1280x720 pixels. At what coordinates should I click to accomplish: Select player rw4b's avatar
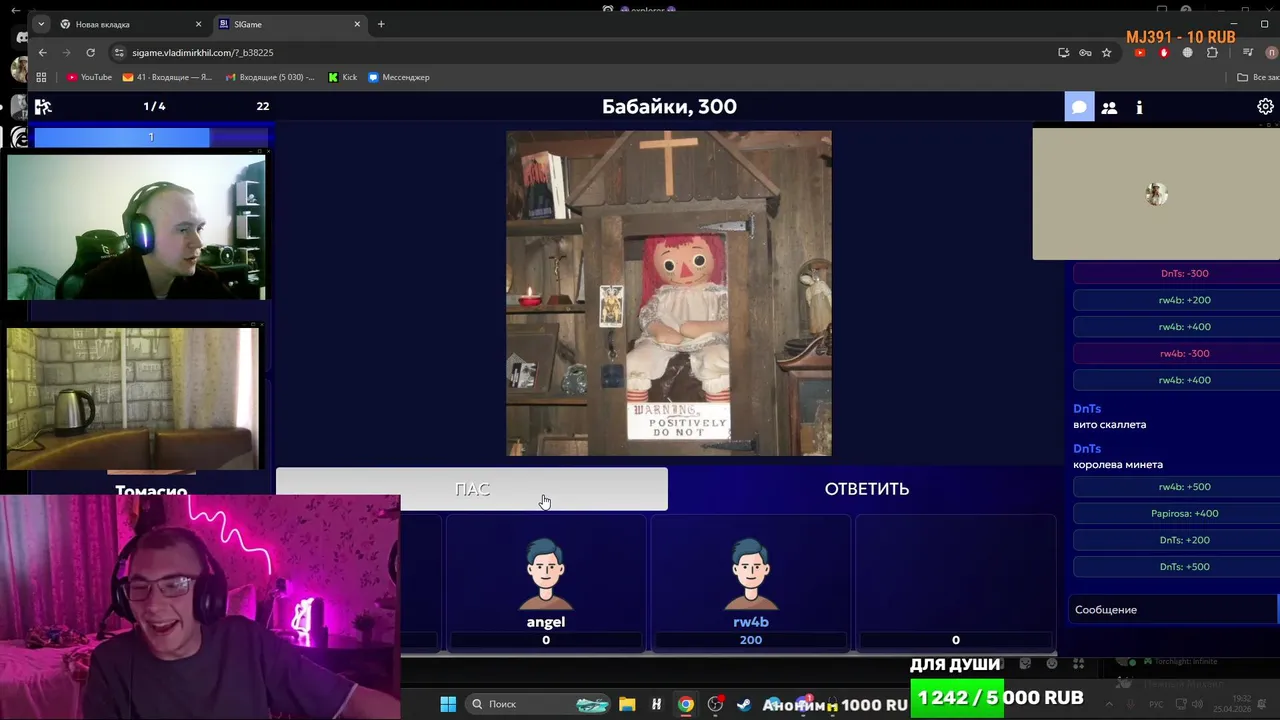click(x=751, y=575)
